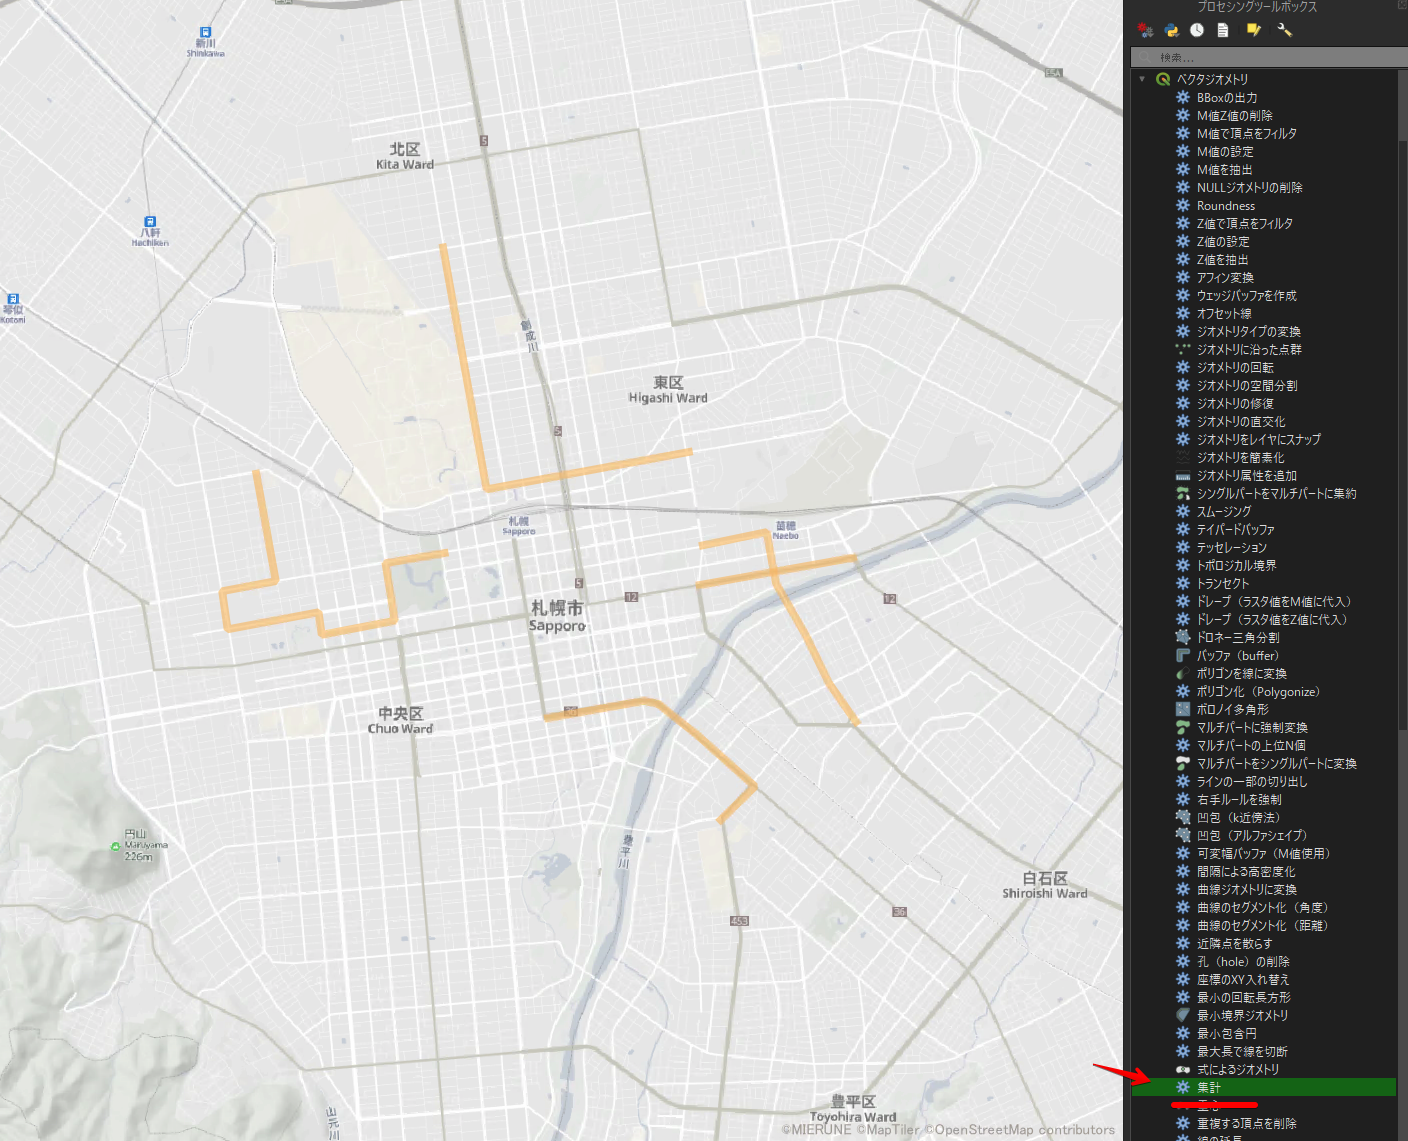The height and width of the screenshot is (1141, 1408).
Task: Open processing Options via the wrench icon
Action: pyautogui.click(x=1285, y=31)
